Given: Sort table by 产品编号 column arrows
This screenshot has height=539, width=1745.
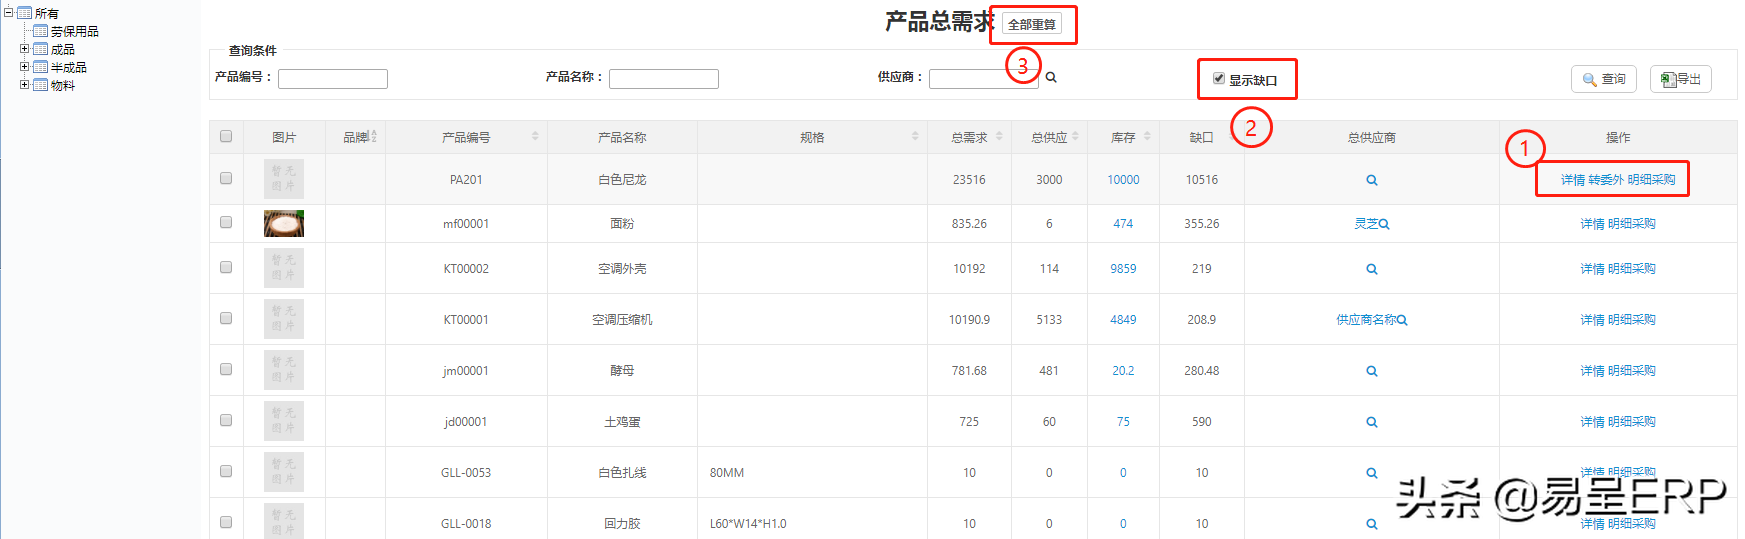Looking at the screenshot, I should [535, 136].
